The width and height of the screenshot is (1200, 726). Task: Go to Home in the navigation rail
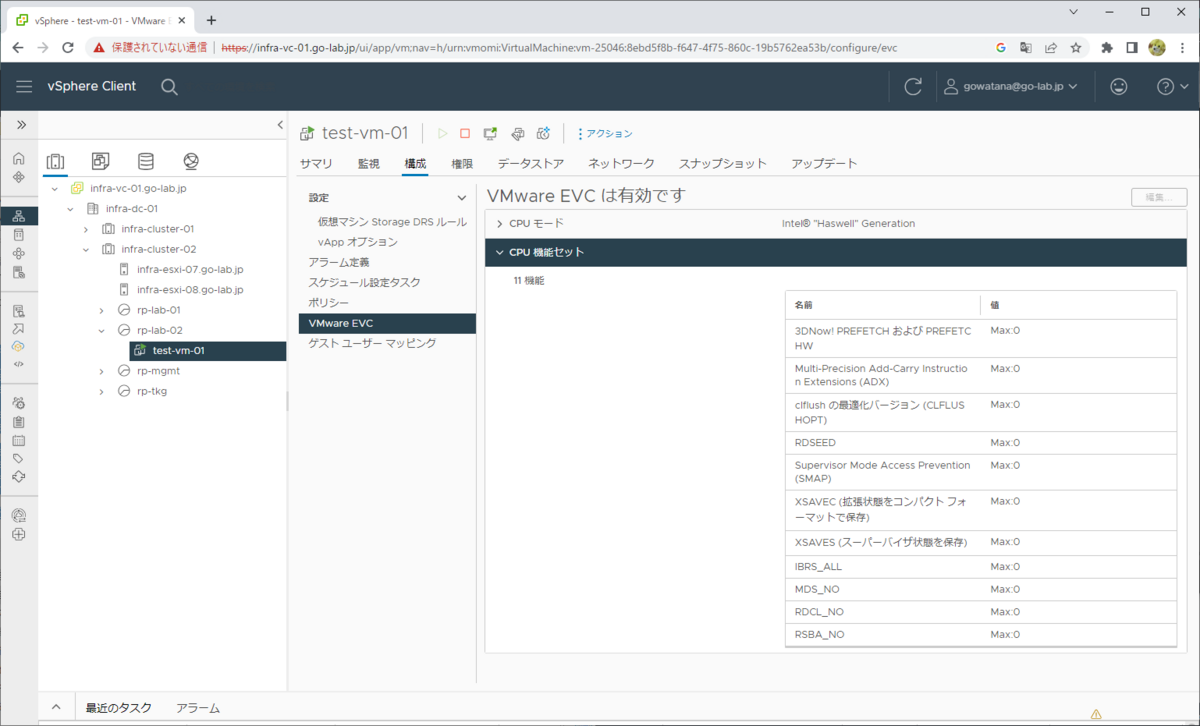[19, 158]
